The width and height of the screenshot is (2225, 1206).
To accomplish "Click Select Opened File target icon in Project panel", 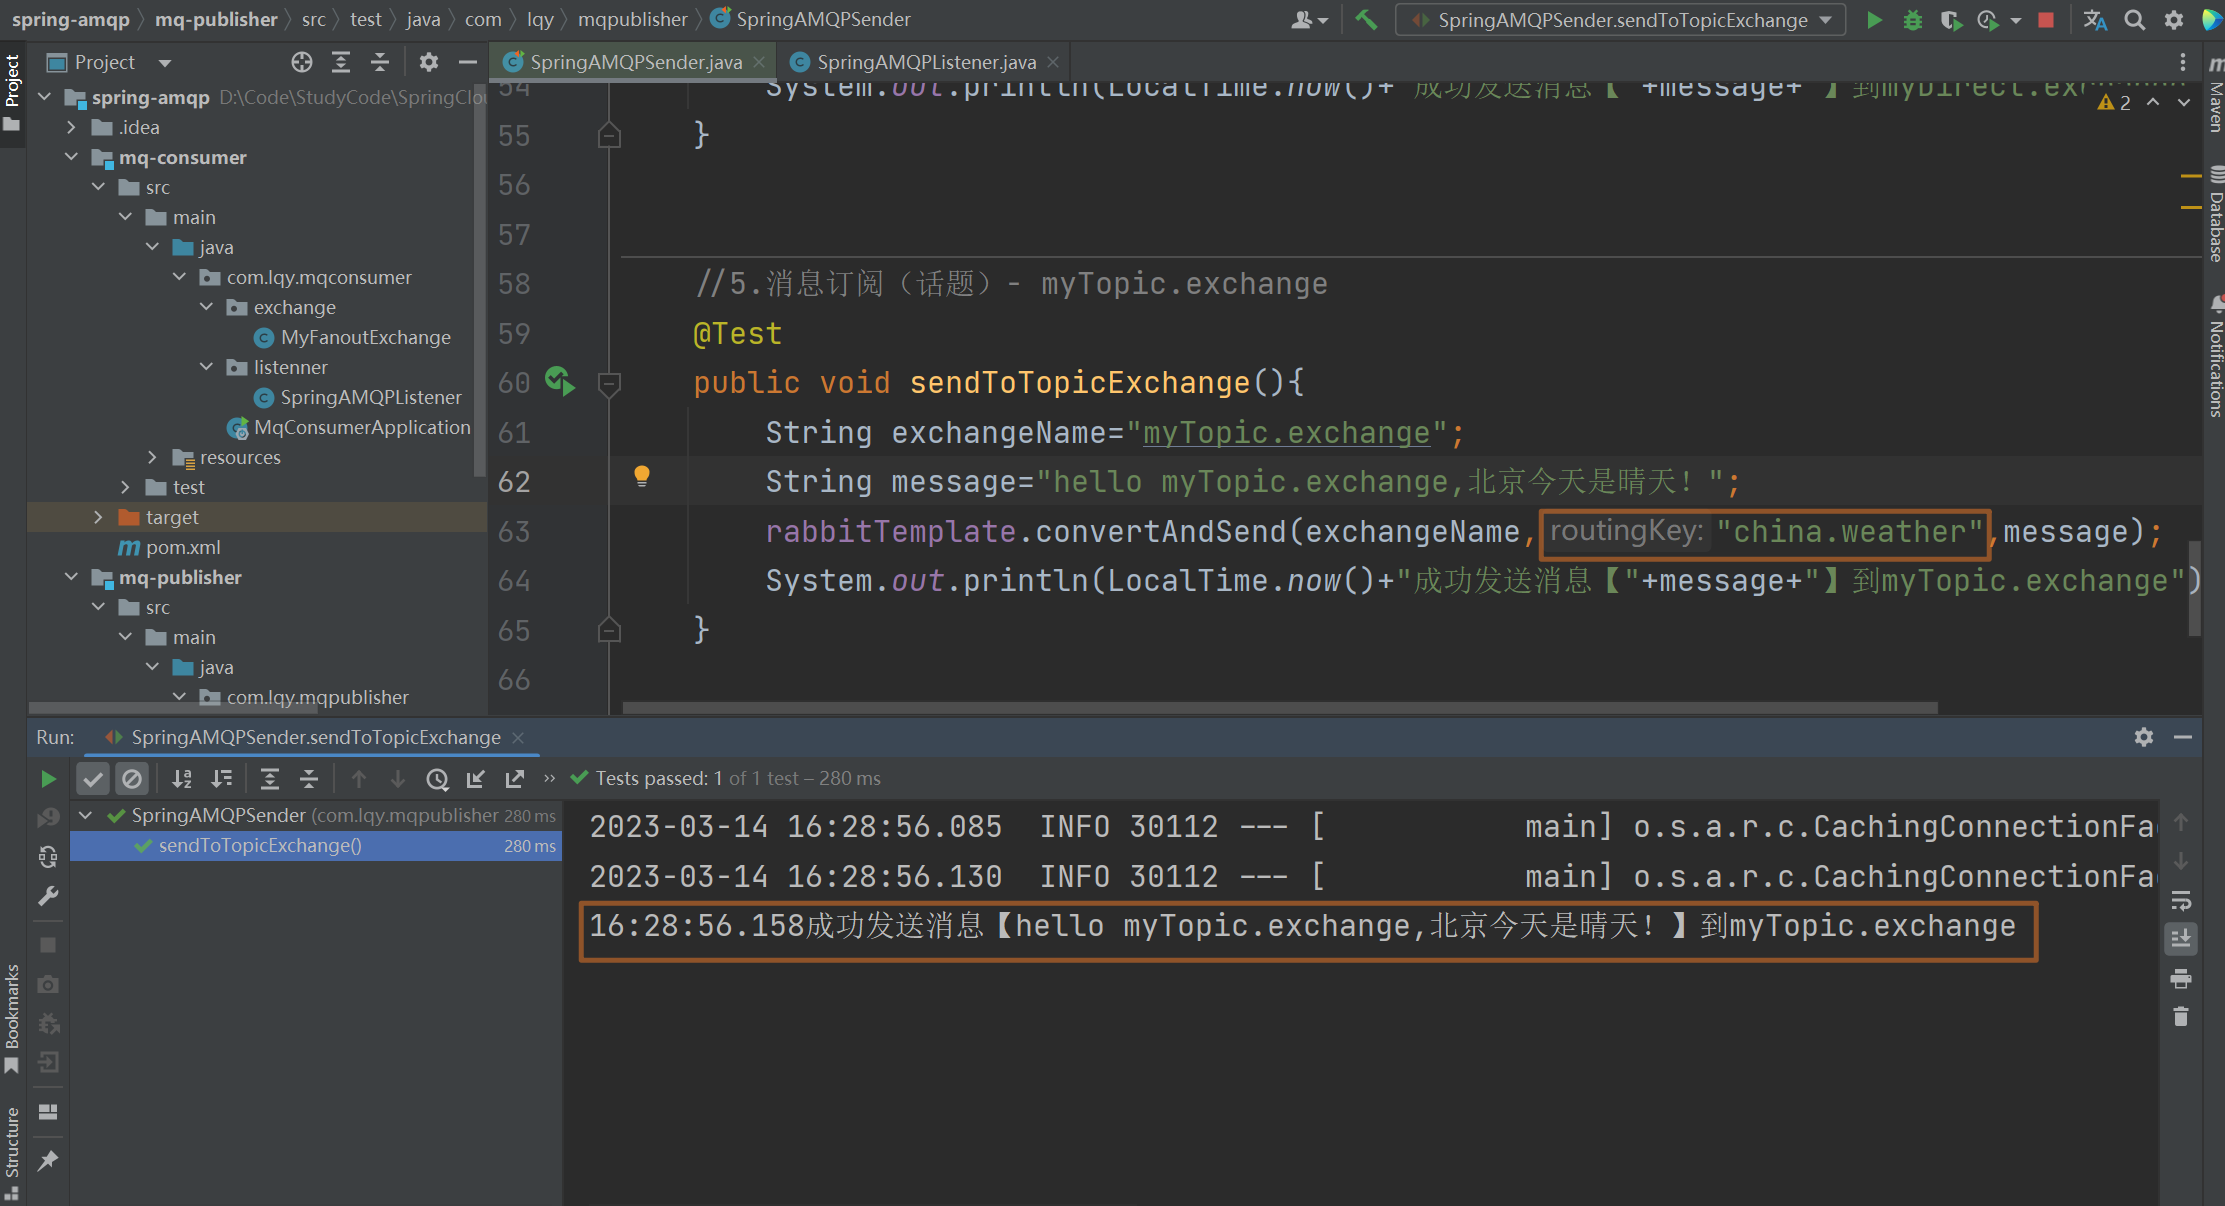I will click(x=301, y=62).
